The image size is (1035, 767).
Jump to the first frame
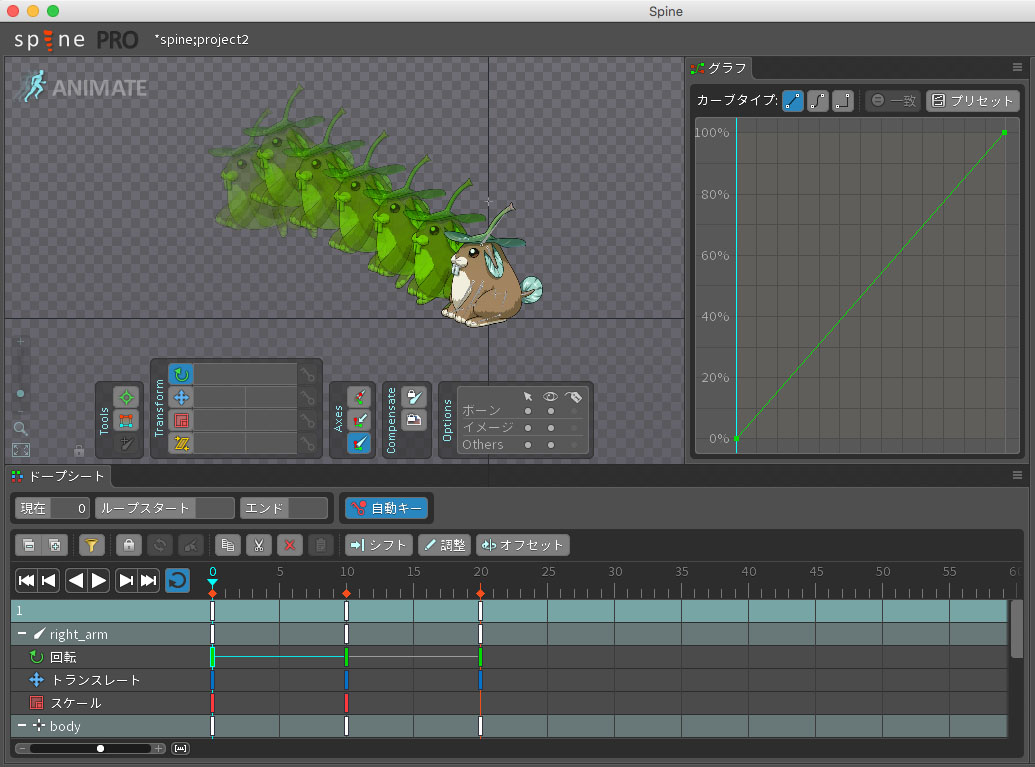coord(26,581)
